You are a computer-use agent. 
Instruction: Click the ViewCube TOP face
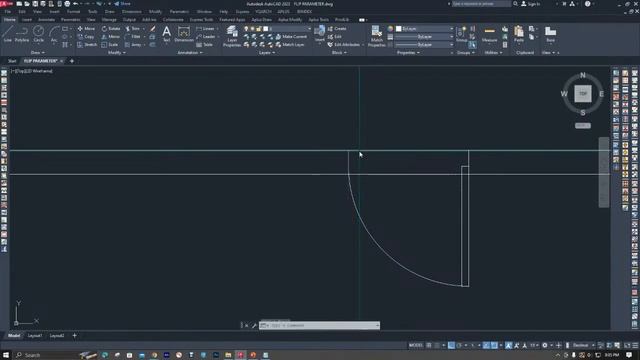582,93
